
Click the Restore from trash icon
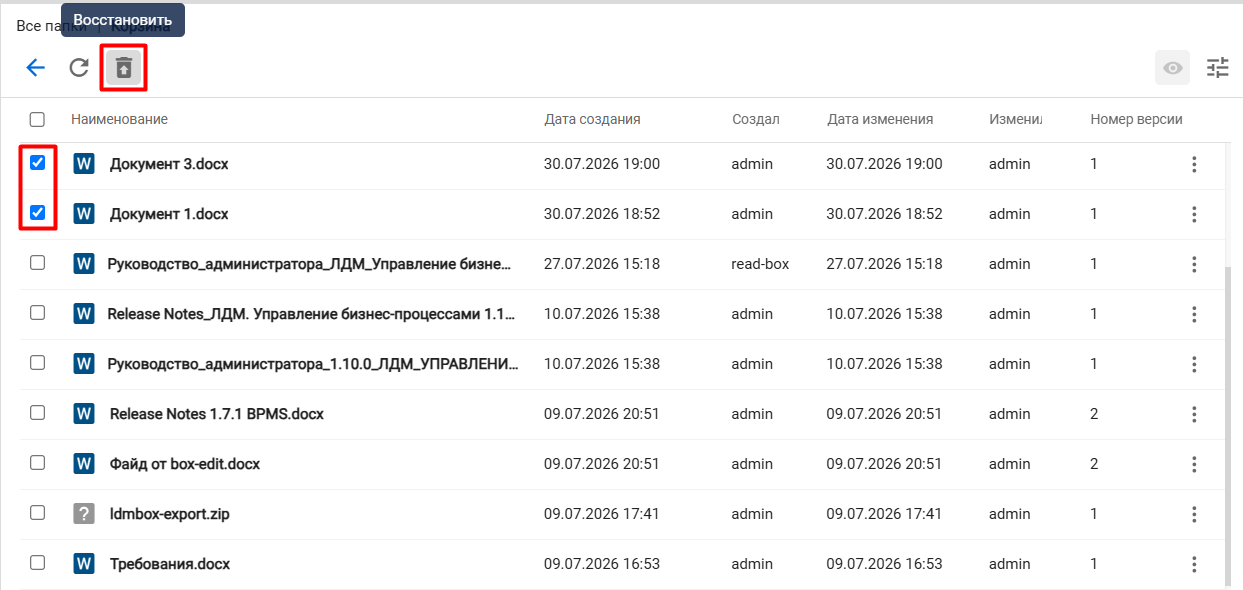coord(123,68)
